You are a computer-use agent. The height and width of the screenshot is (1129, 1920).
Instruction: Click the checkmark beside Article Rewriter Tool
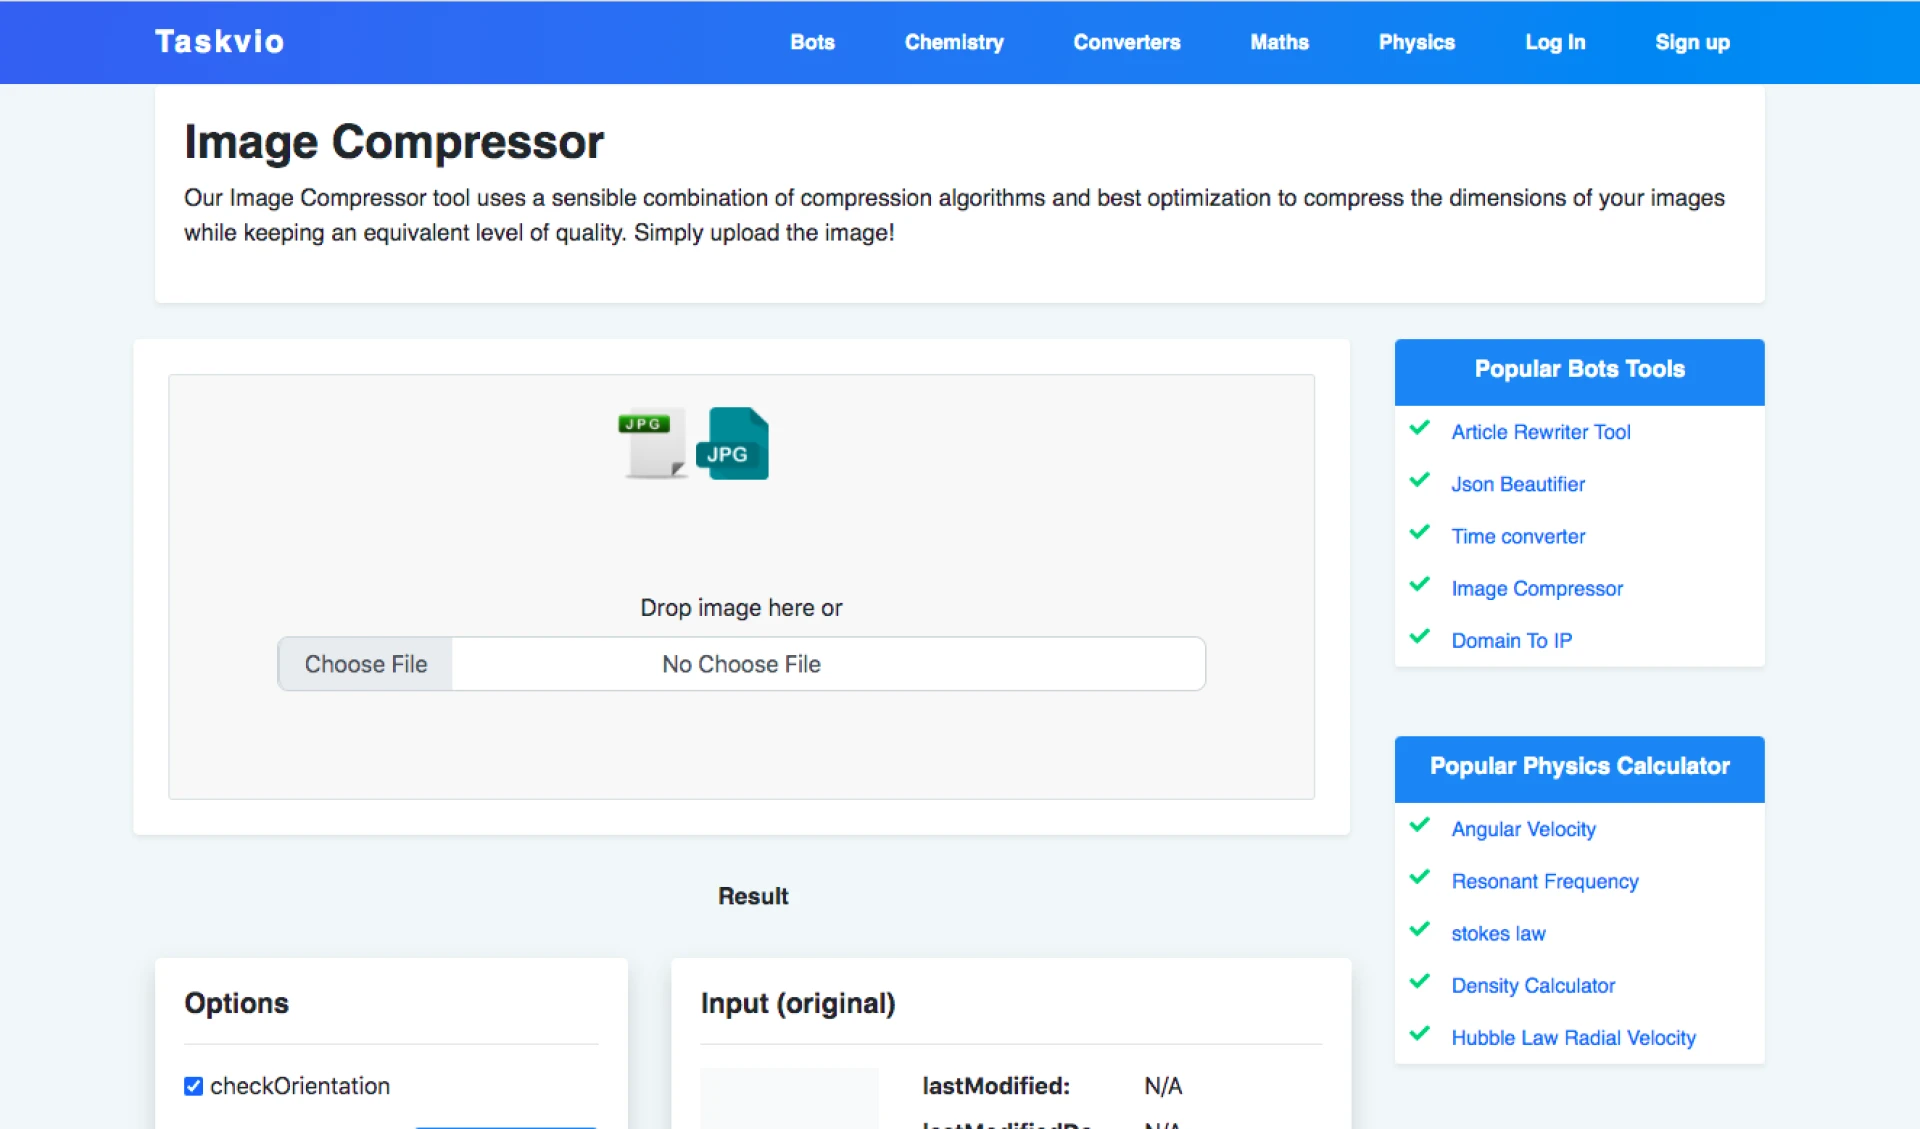[1420, 428]
